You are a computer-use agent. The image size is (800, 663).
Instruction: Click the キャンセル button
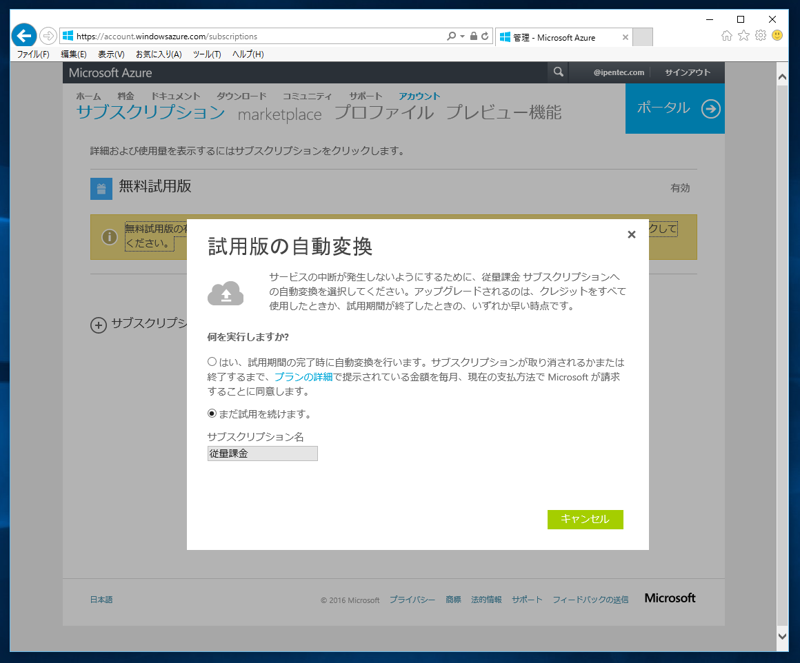(x=585, y=519)
